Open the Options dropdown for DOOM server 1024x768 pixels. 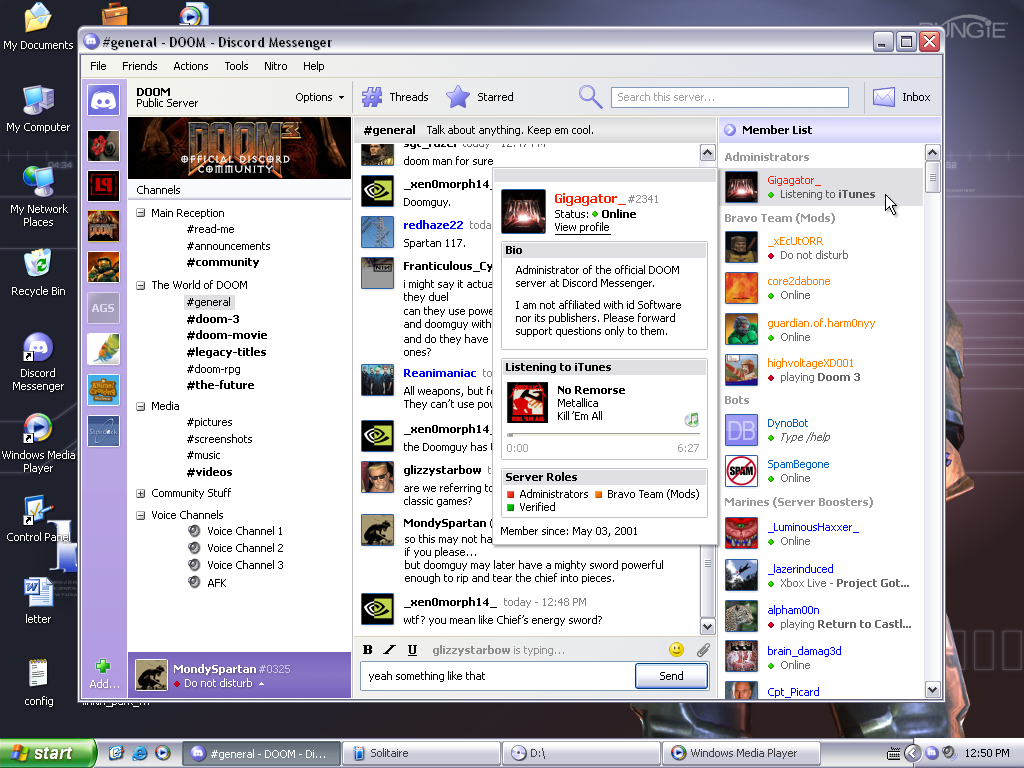319,97
